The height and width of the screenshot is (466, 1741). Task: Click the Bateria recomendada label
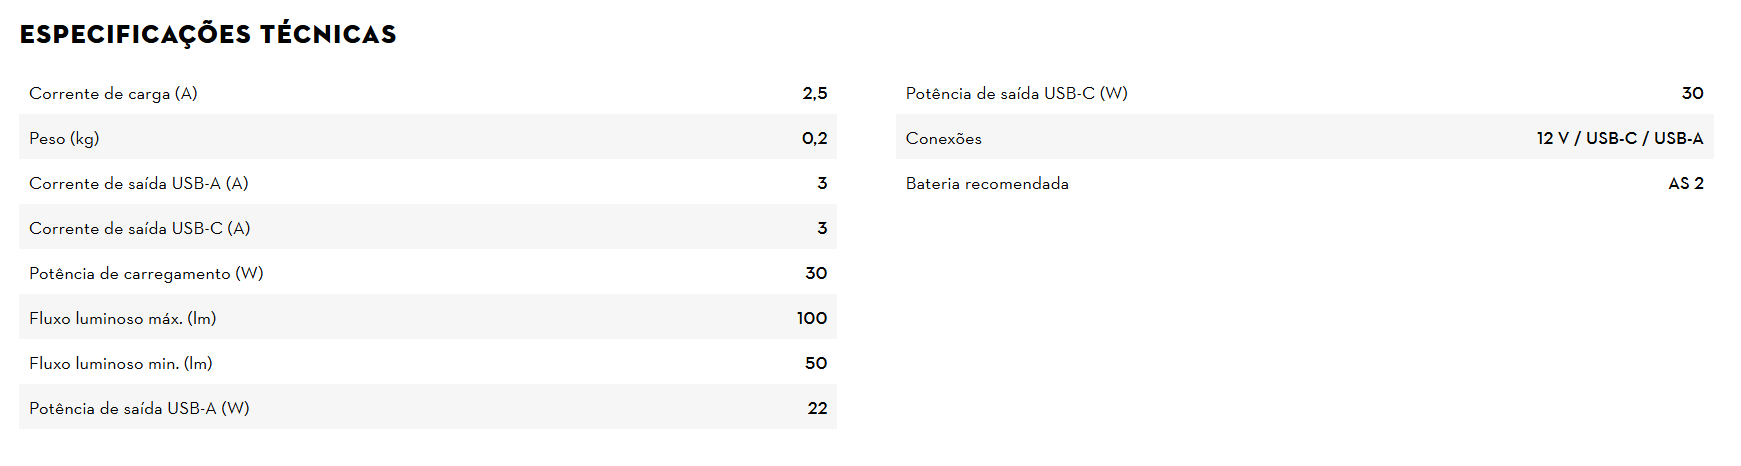point(987,183)
